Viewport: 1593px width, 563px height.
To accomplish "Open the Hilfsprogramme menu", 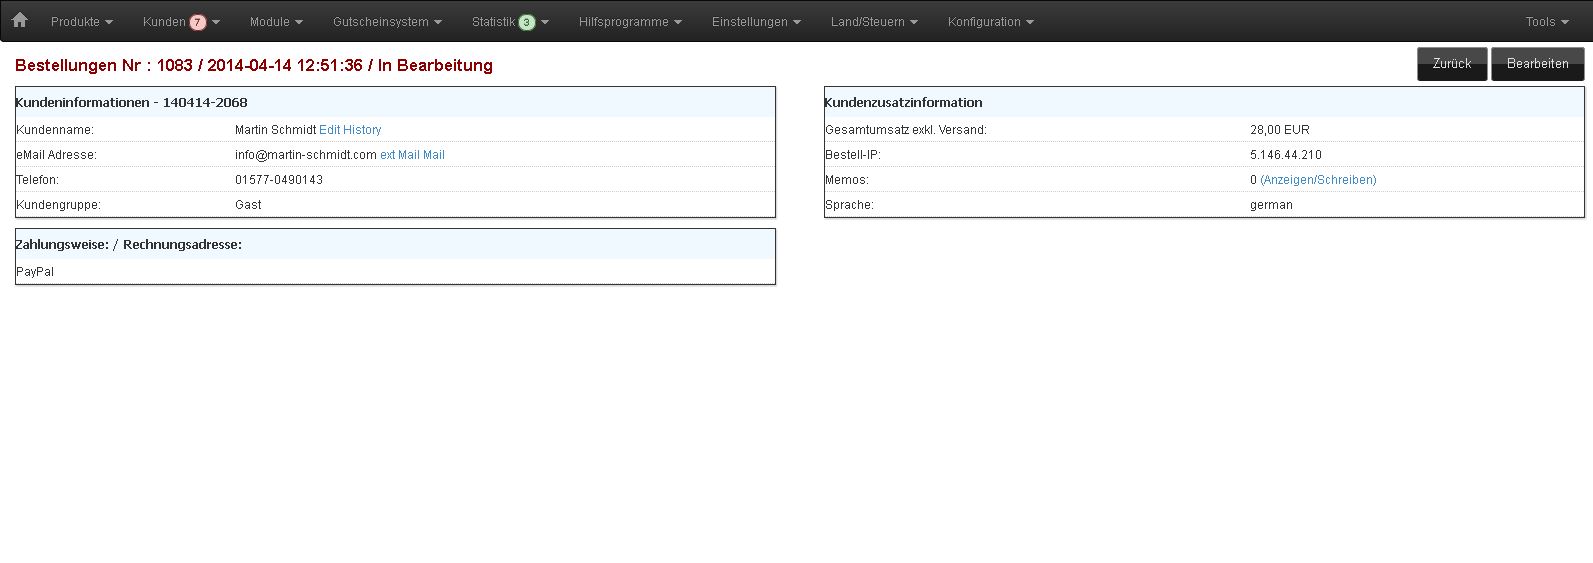I will pyautogui.click(x=630, y=22).
